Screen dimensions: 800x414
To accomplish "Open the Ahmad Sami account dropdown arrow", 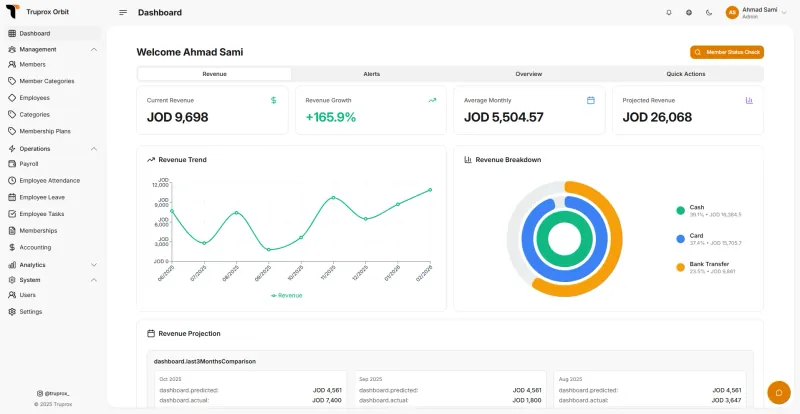I will pos(784,13).
